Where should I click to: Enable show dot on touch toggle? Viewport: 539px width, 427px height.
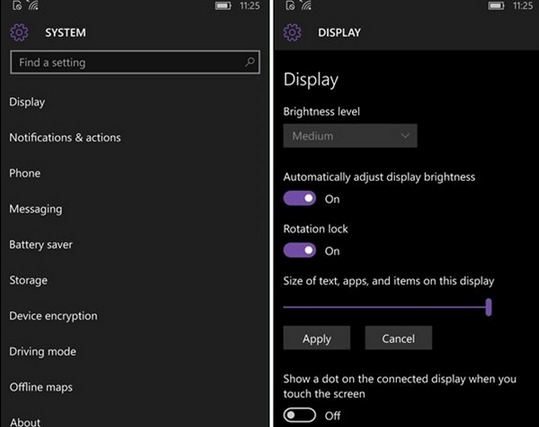pos(299,415)
